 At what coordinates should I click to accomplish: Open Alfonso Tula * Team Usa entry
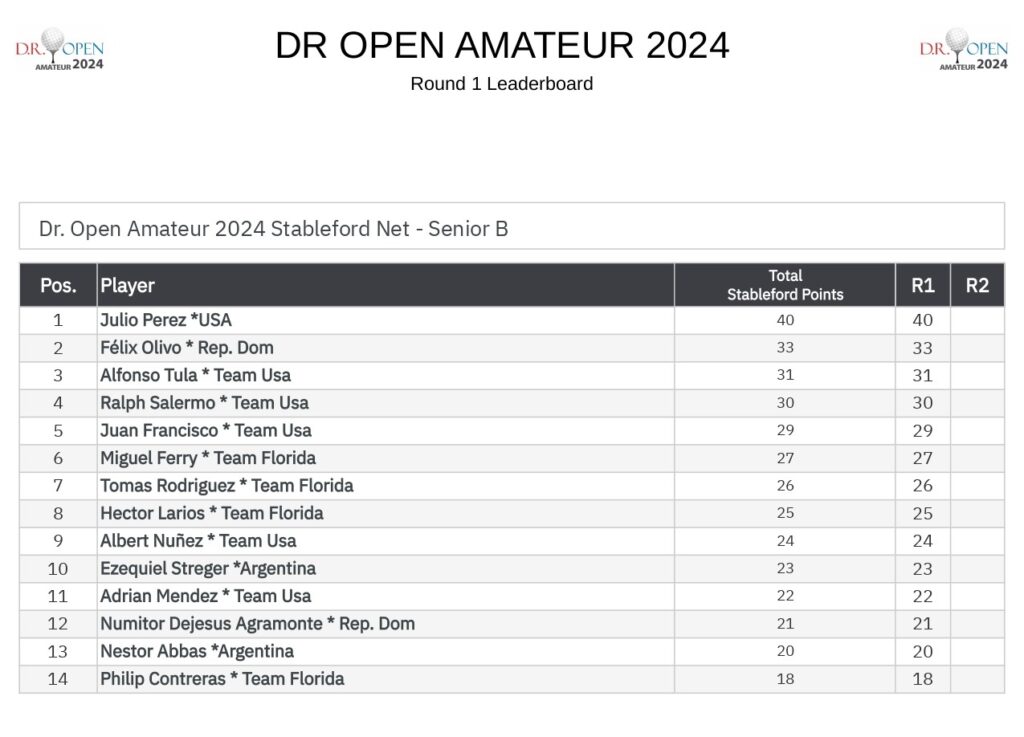tap(195, 375)
